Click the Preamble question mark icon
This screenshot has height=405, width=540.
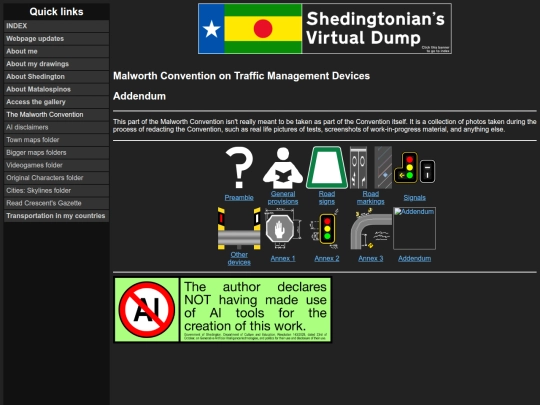coord(239,167)
